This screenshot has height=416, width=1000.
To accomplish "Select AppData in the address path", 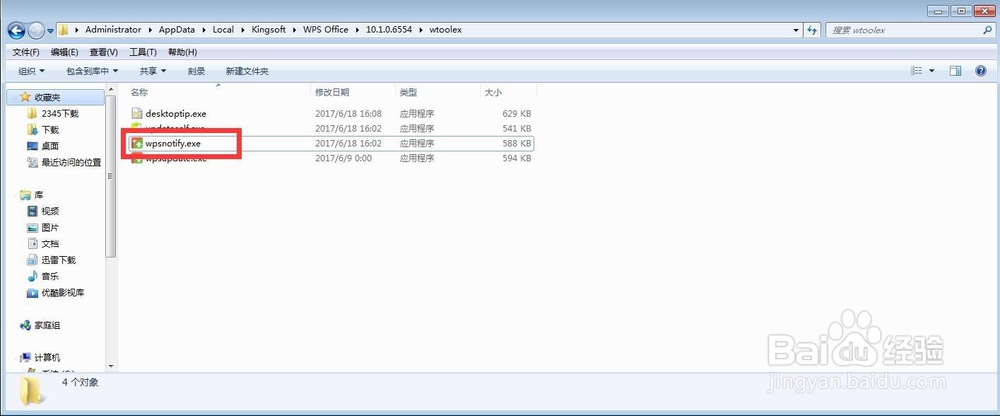I will pos(176,30).
